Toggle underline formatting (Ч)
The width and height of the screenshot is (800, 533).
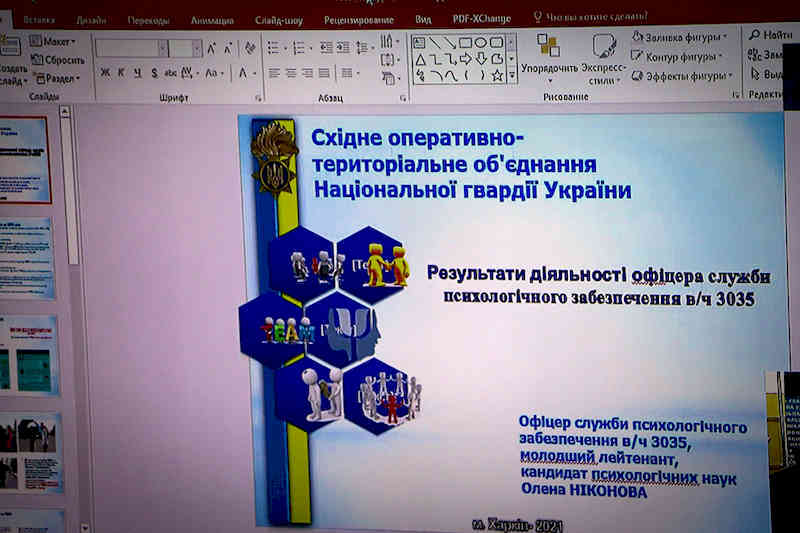(x=138, y=73)
